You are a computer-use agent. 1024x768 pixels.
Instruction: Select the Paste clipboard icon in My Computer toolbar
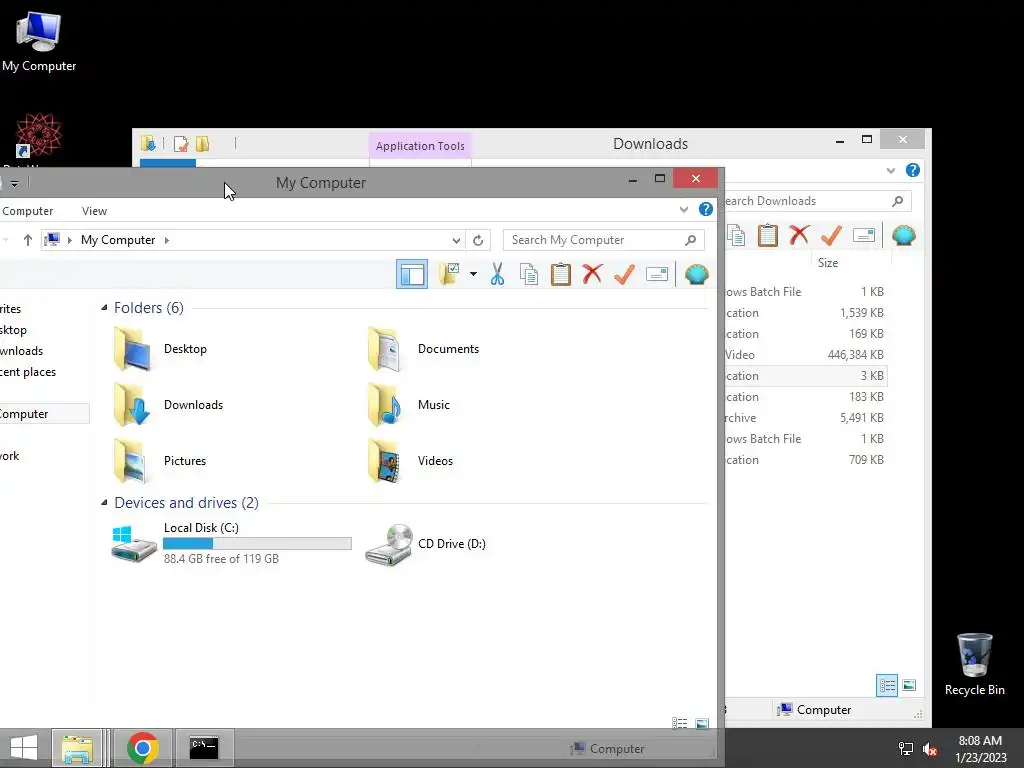560,274
